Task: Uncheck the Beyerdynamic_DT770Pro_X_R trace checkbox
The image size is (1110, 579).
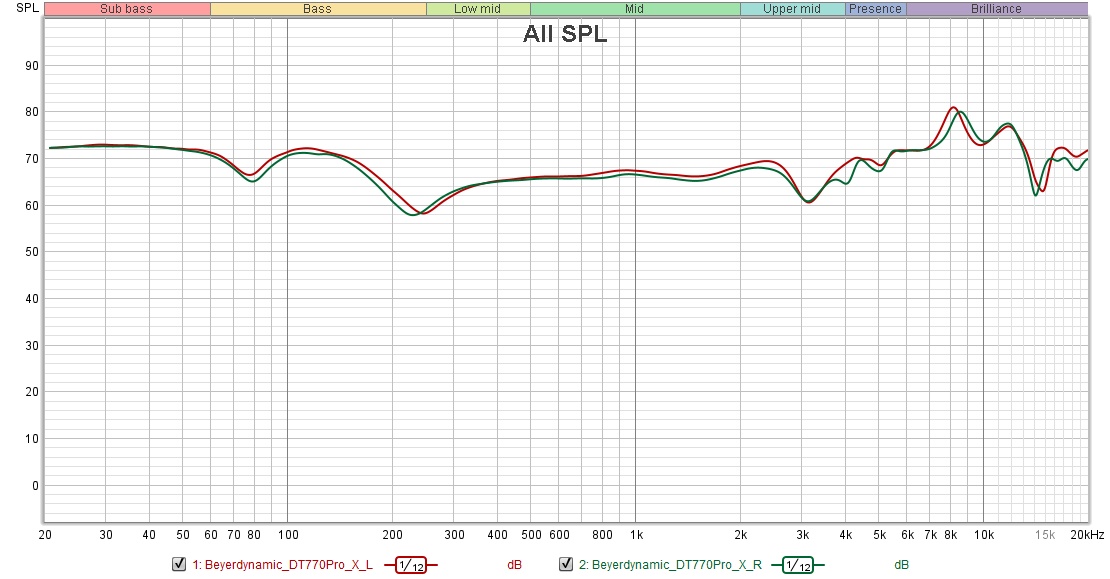Action: pos(566,564)
